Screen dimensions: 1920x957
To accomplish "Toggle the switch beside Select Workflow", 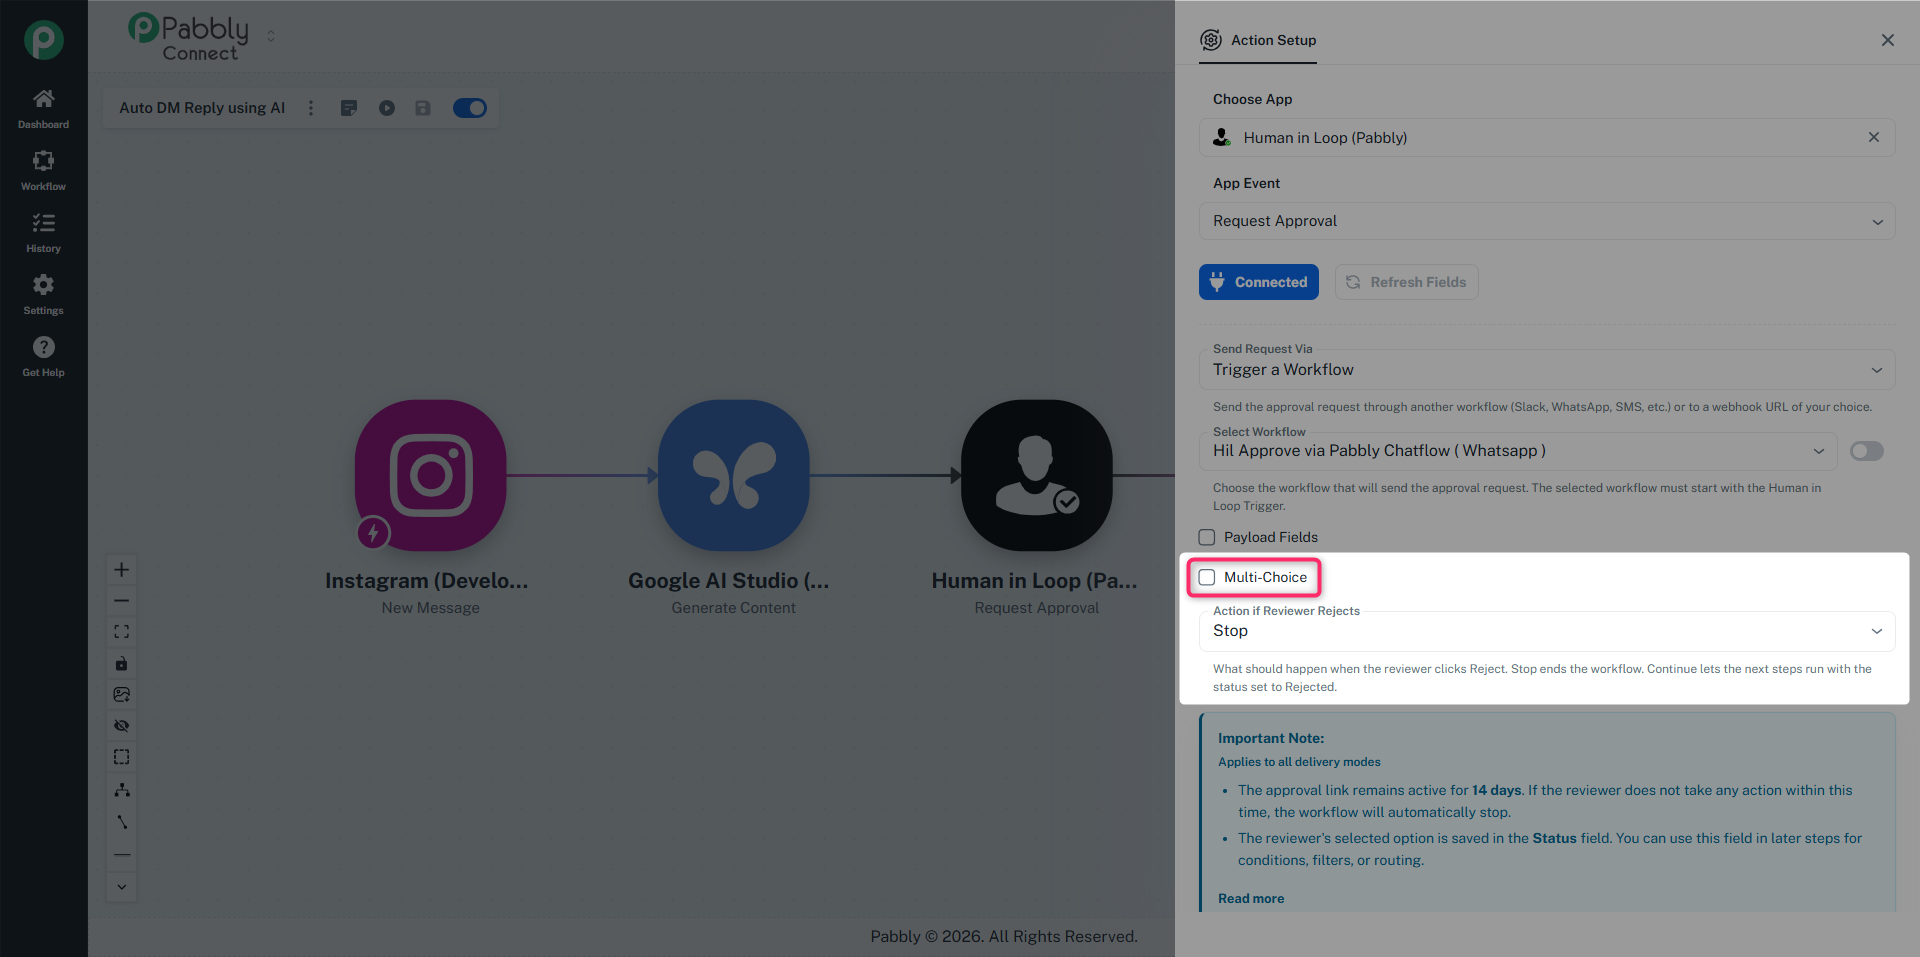I will pyautogui.click(x=1867, y=451).
